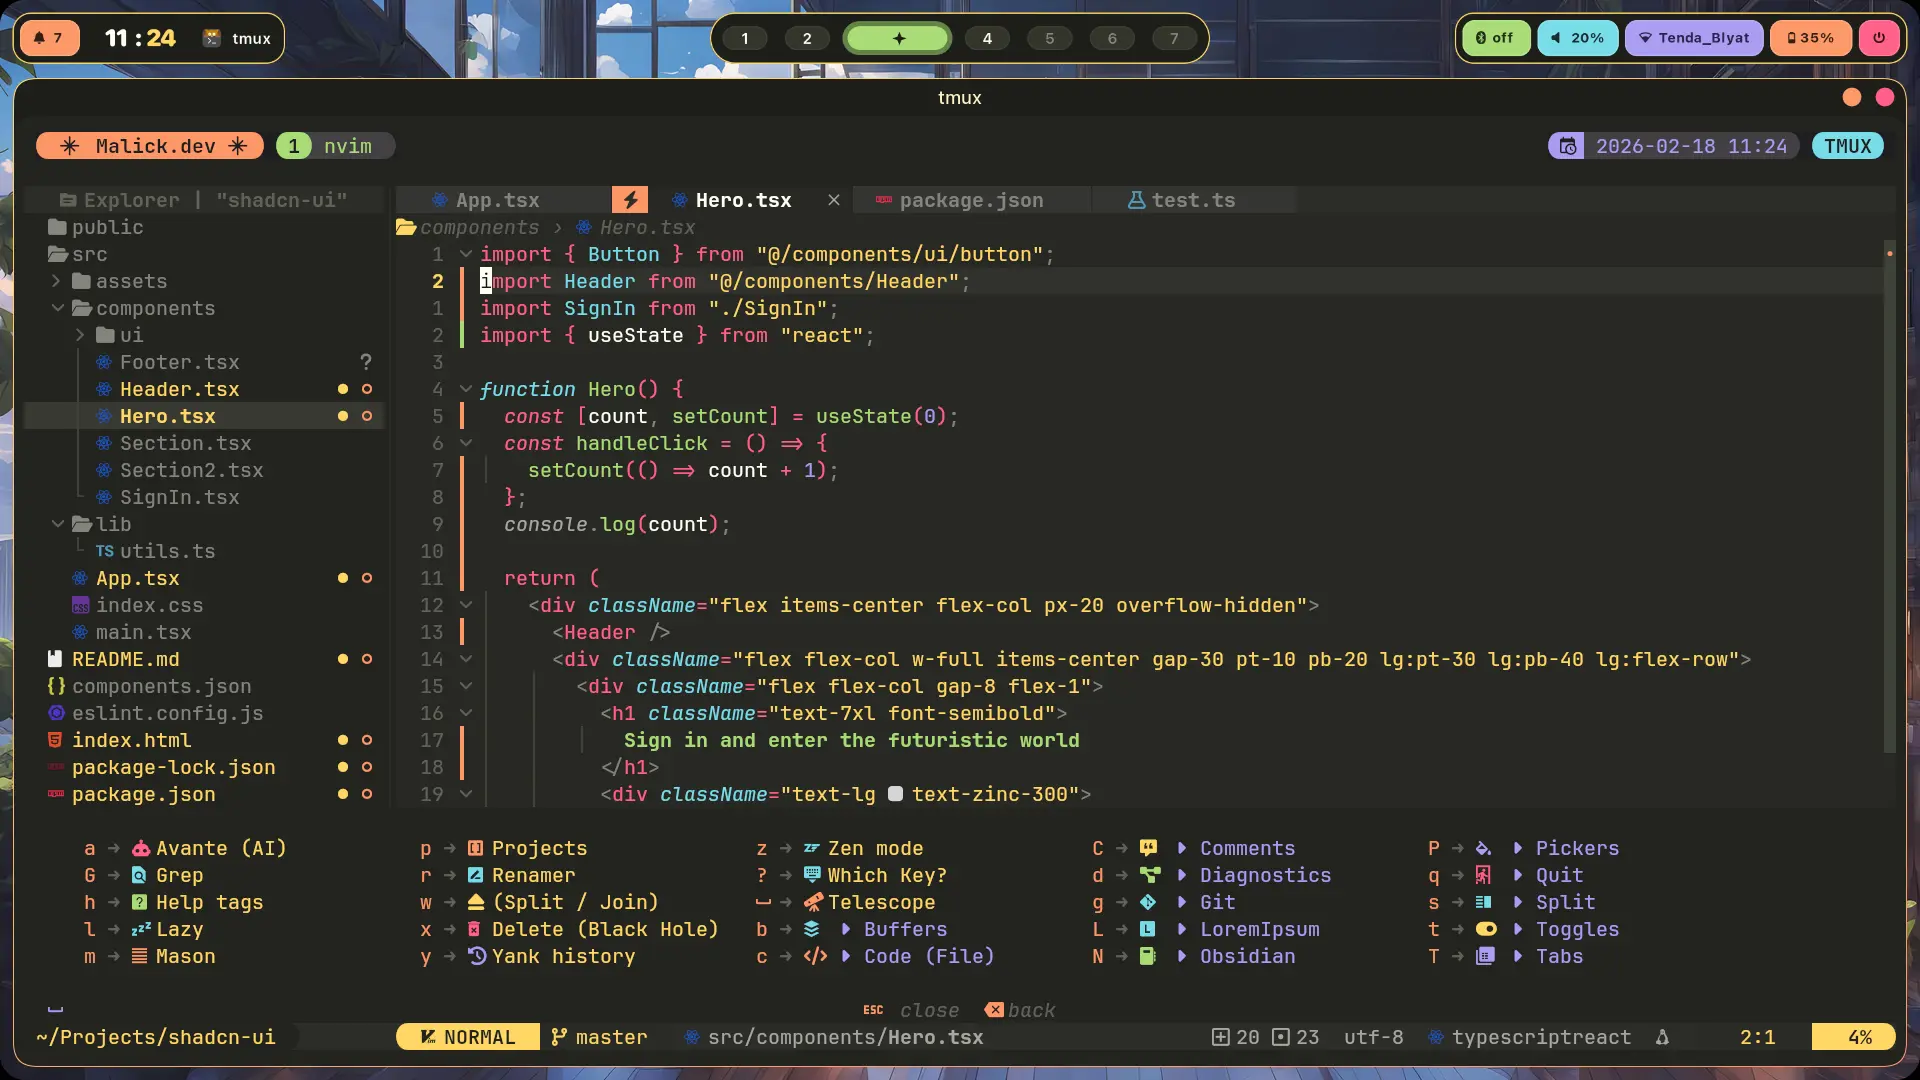Click the README.md file icon

coord(55,659)
